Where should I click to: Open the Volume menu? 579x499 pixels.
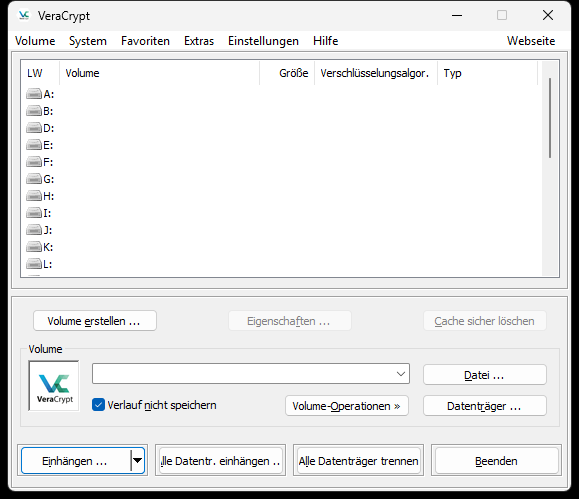click(35, 41)
